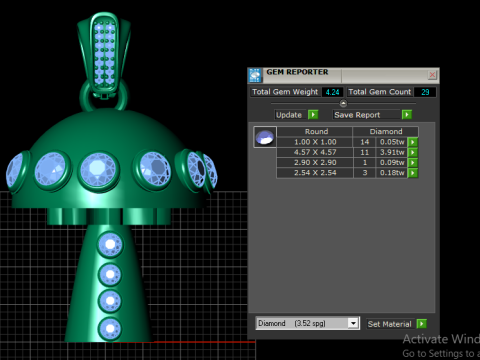480x360 pixels.
Task: Click the Total Gem Count label
Action: (x=380, y=92)
